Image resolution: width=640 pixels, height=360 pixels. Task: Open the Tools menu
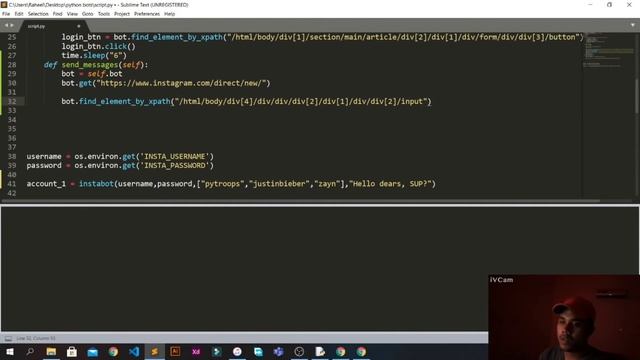coord(104,14)
